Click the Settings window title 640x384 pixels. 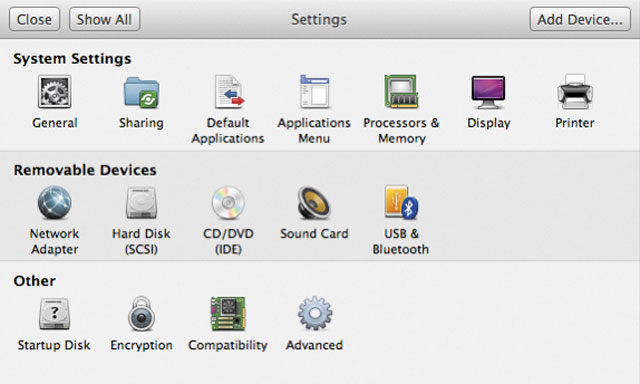(319, 19)
